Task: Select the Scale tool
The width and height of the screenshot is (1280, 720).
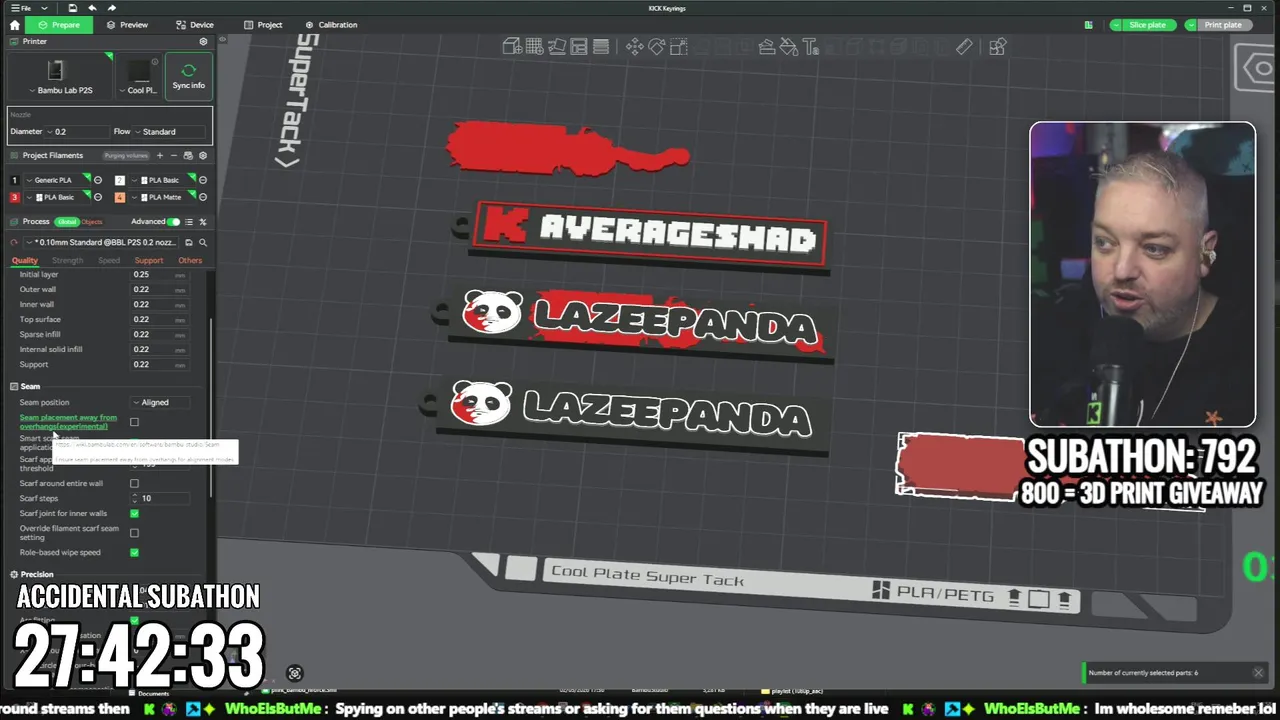Action: tap(679, 46)
